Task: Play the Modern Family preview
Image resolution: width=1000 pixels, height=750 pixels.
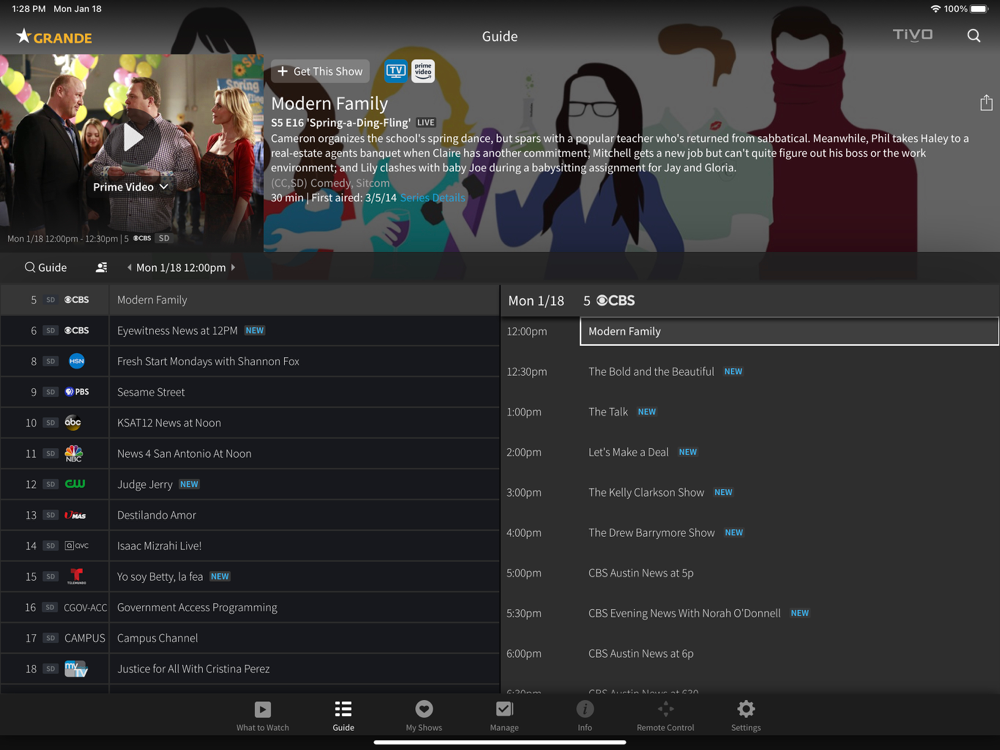Action: point(132,138)
